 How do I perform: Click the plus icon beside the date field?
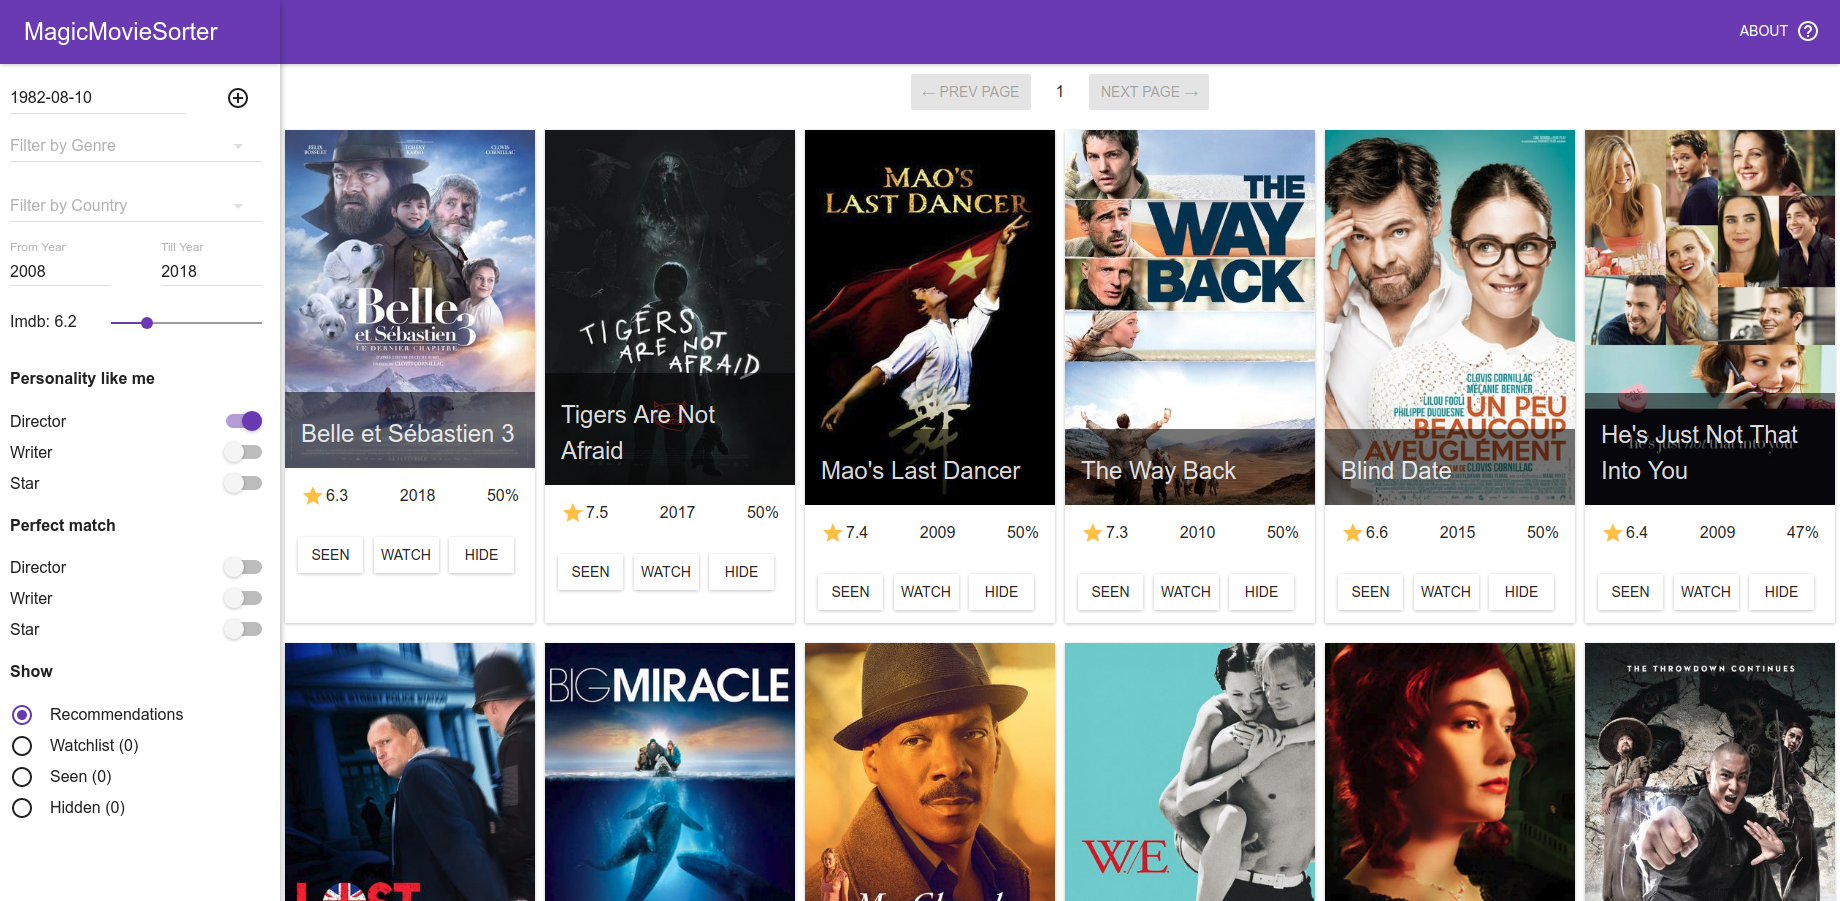pyautogui.click(x=238, y=98)
